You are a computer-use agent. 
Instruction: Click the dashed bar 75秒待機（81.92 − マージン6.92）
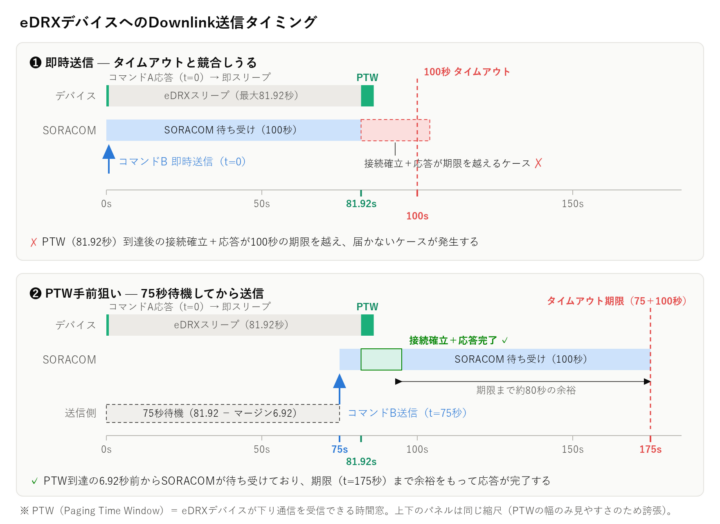(223, 413)
